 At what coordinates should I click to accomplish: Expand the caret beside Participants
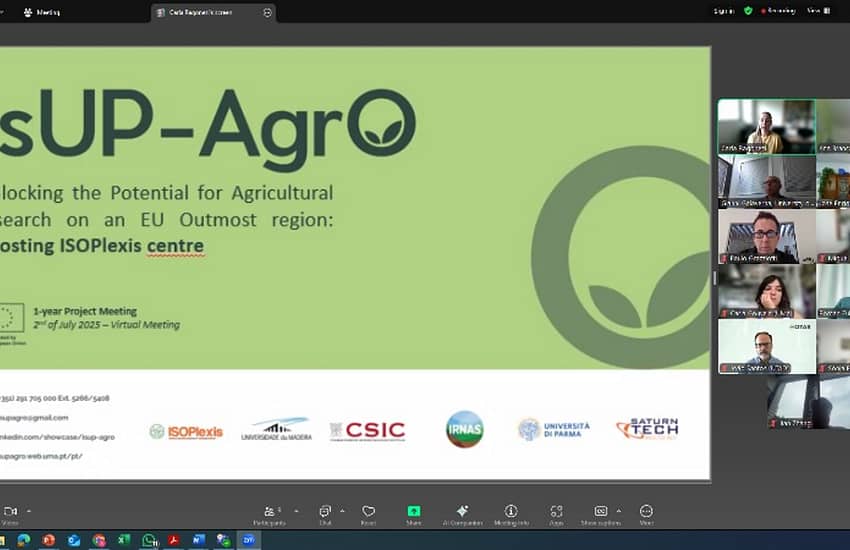click(296, 511)
